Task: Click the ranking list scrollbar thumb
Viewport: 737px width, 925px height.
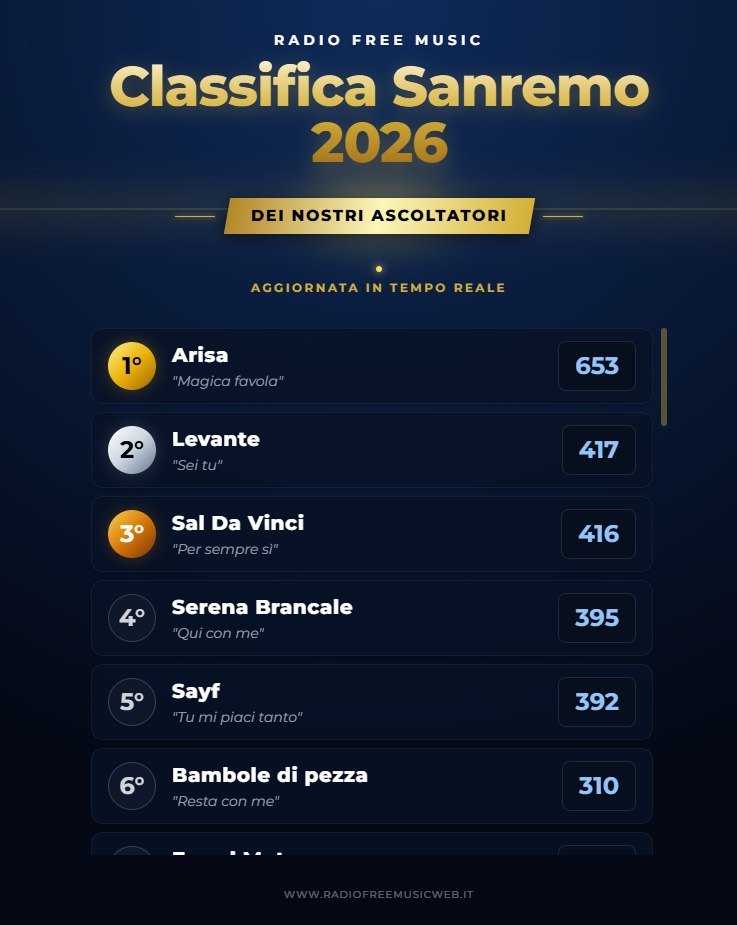Action: pos(664,377)
